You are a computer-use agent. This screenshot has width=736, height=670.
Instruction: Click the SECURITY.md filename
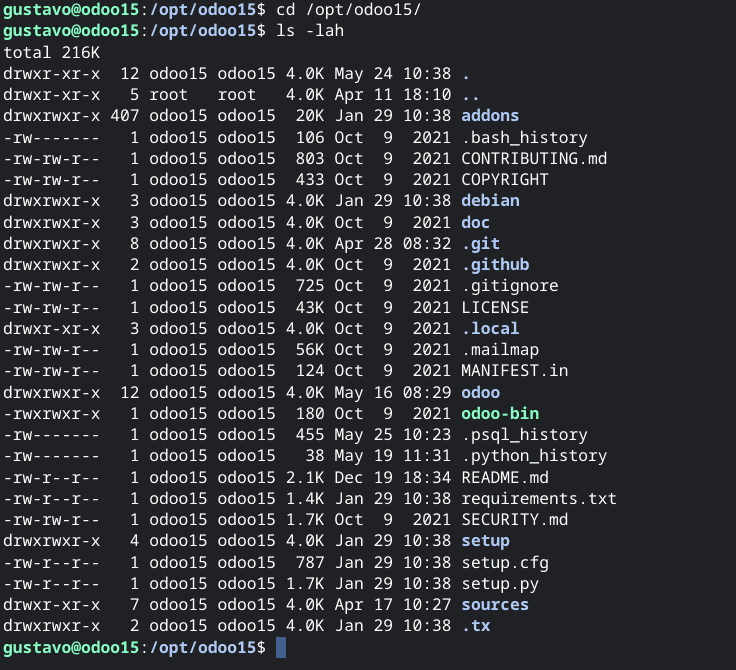(x=514, y=519)
